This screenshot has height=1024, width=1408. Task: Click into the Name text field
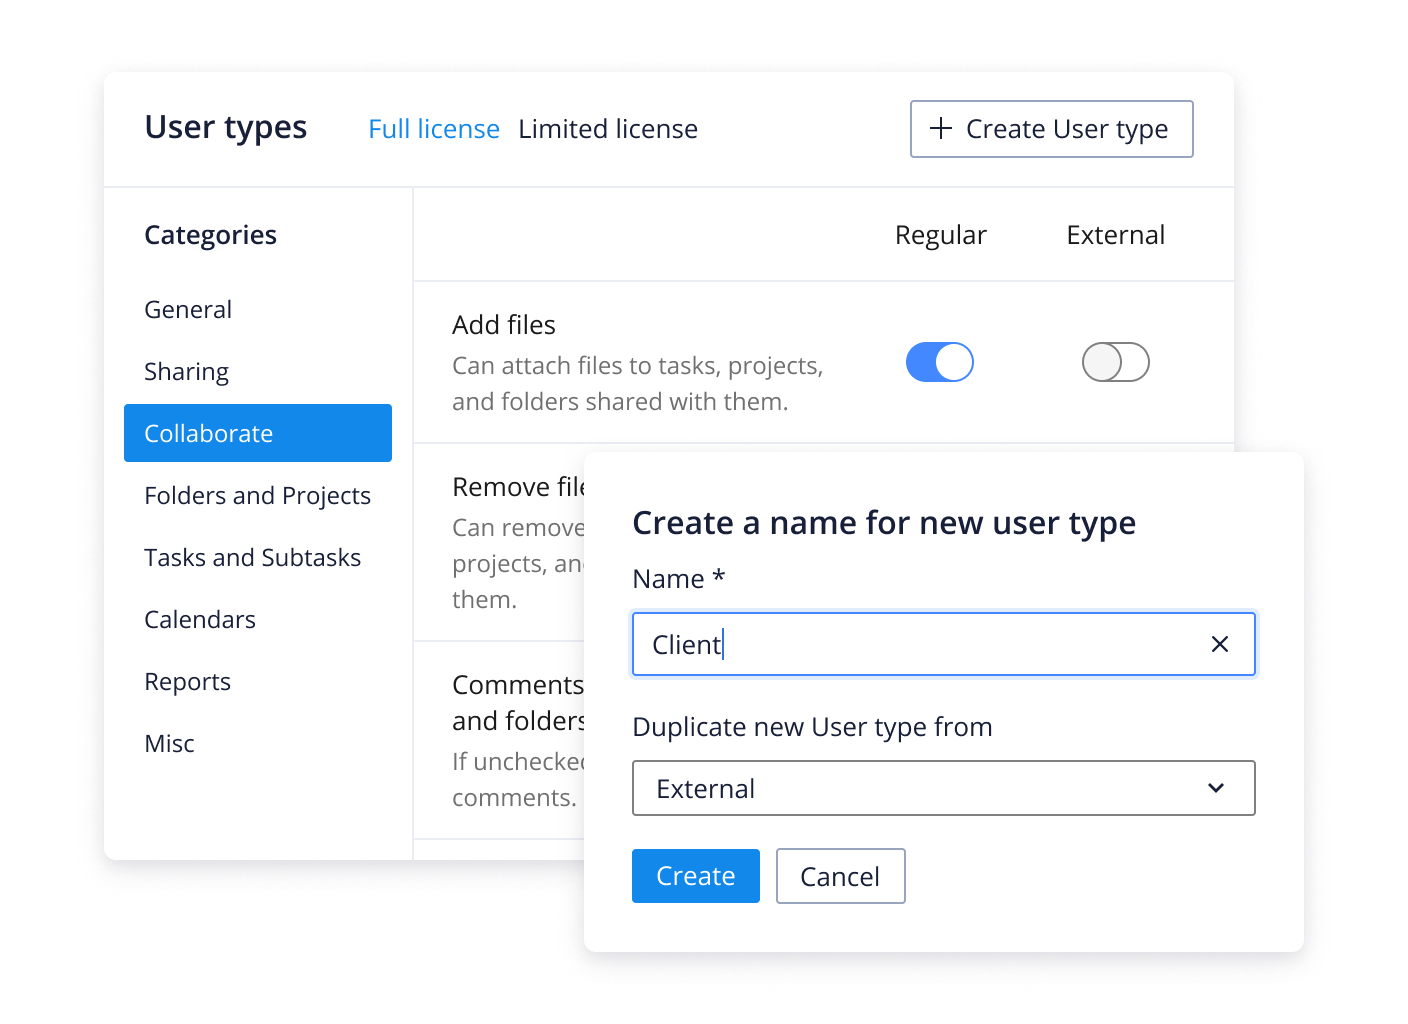[x=920, y=644]
